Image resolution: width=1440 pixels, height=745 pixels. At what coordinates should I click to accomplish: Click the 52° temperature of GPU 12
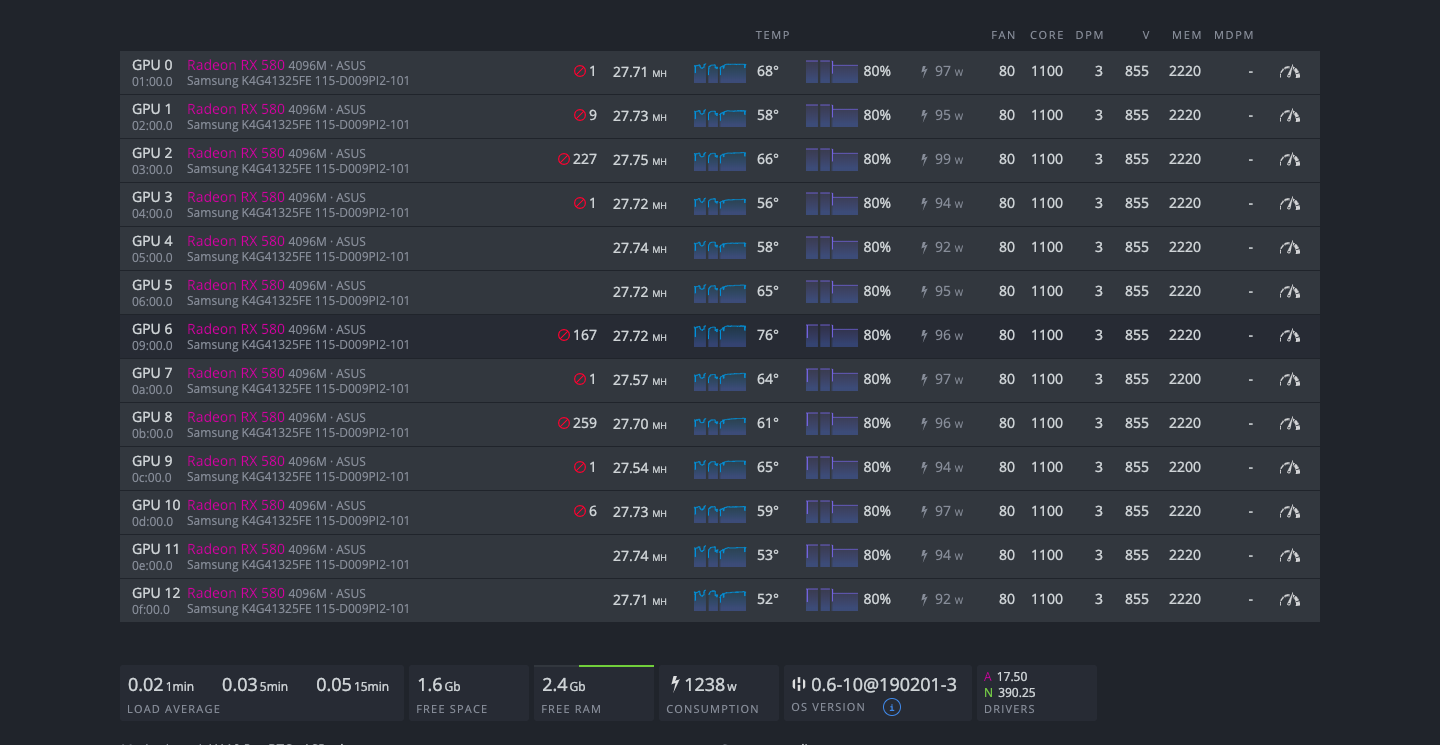[x=768, y=599]
